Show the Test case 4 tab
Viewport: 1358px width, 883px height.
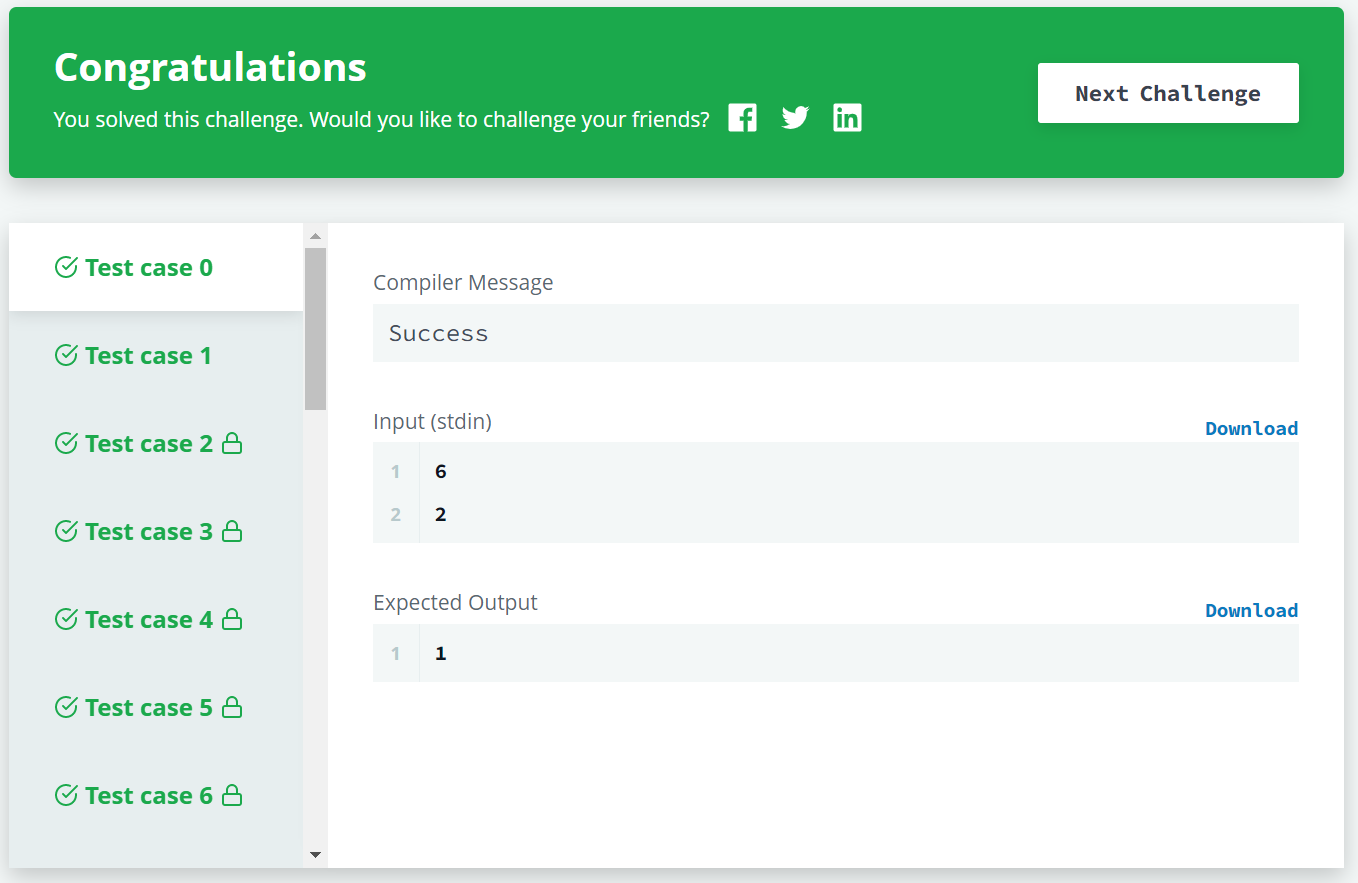click(x=156, y=619)
